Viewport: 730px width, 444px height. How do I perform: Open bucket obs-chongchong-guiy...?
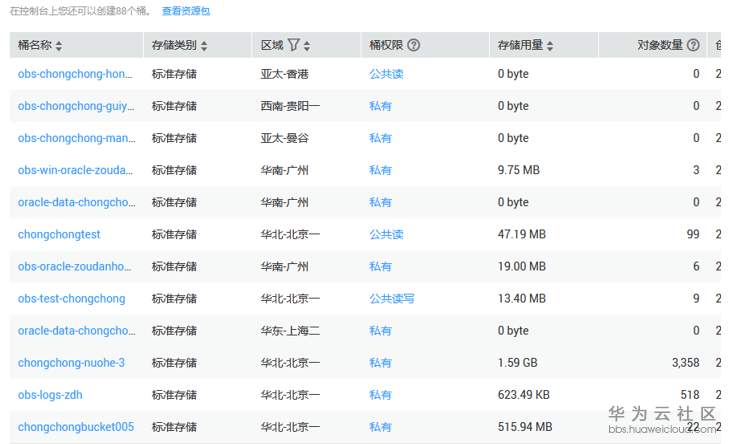(76, 106)
